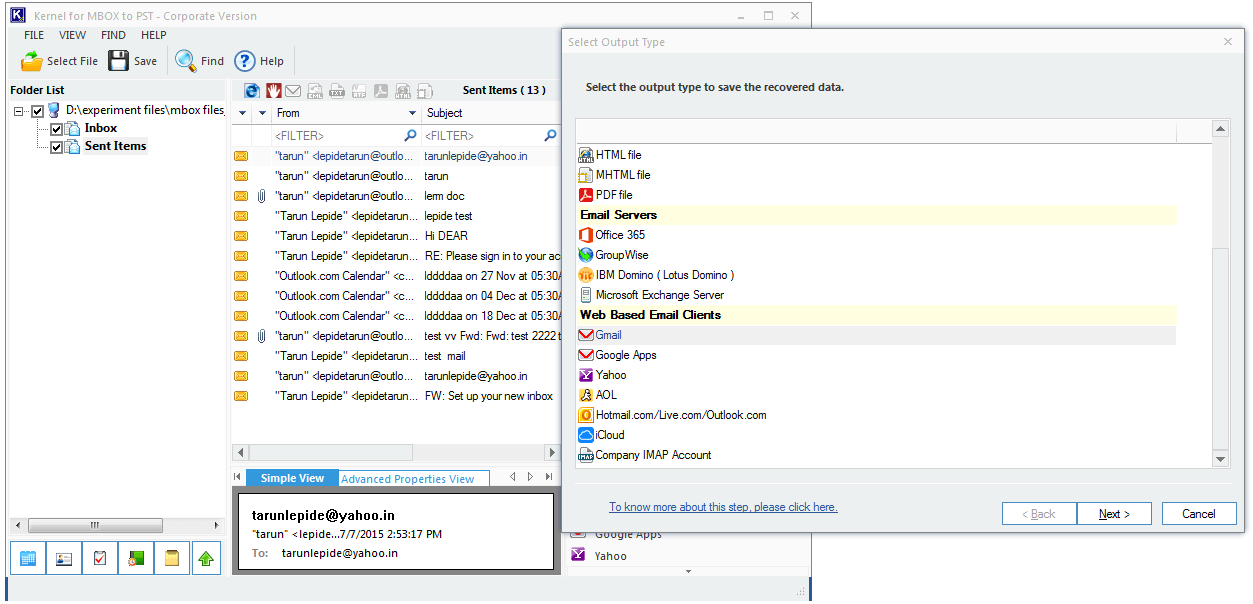This screenshot has width=1253, height=604.
Task: Open the VIEW menu
Action: coord(73,35)
